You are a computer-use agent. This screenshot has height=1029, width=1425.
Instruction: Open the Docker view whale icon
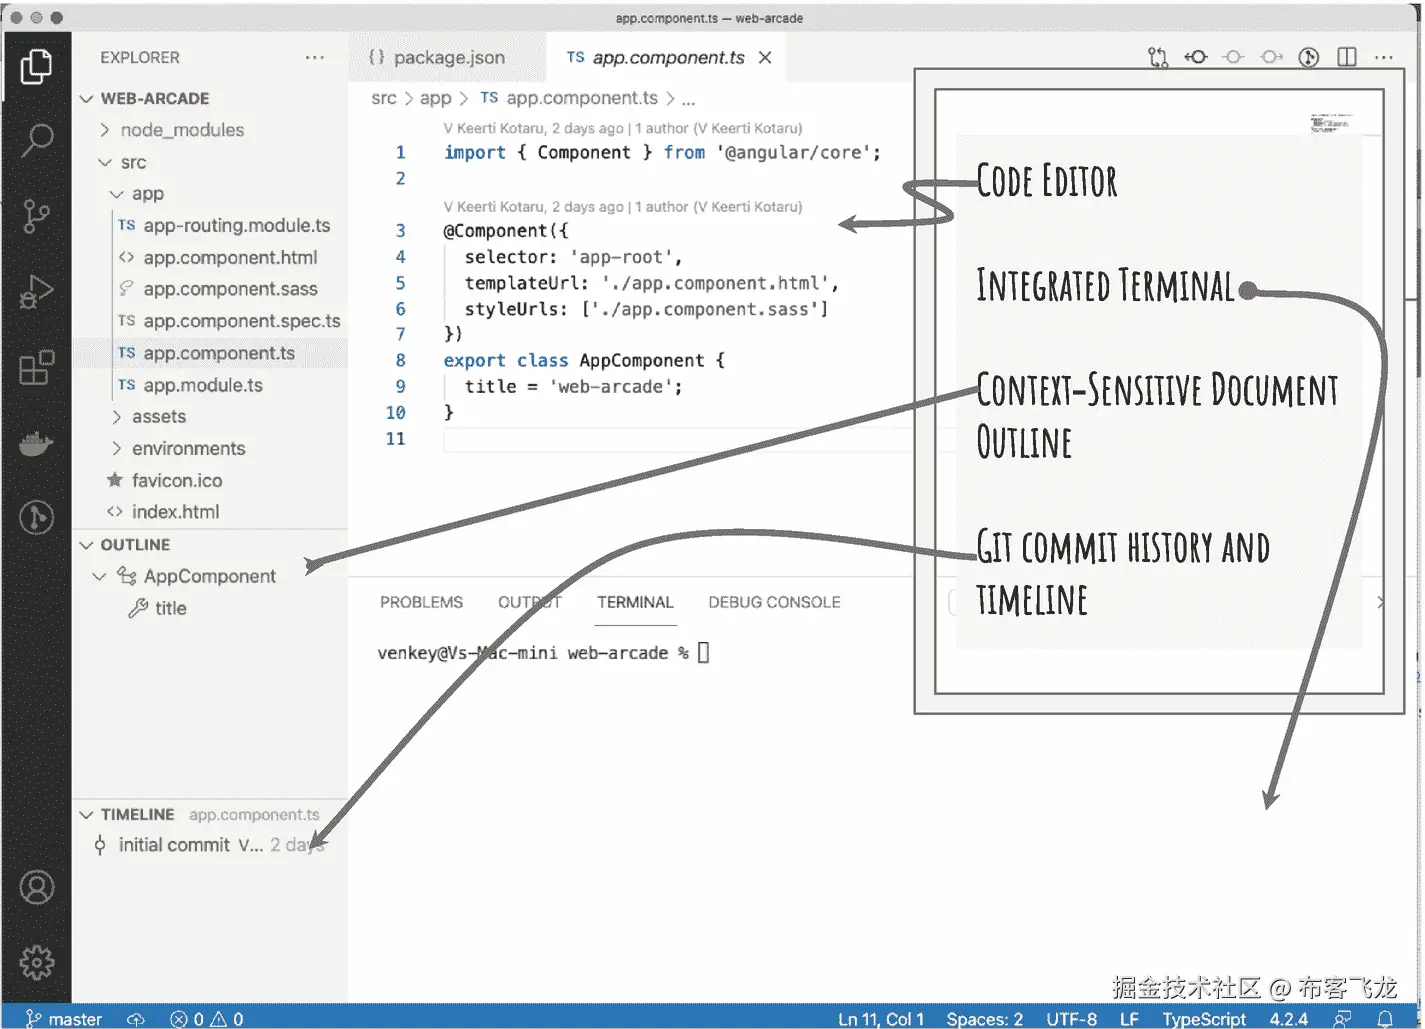point(36,442)
